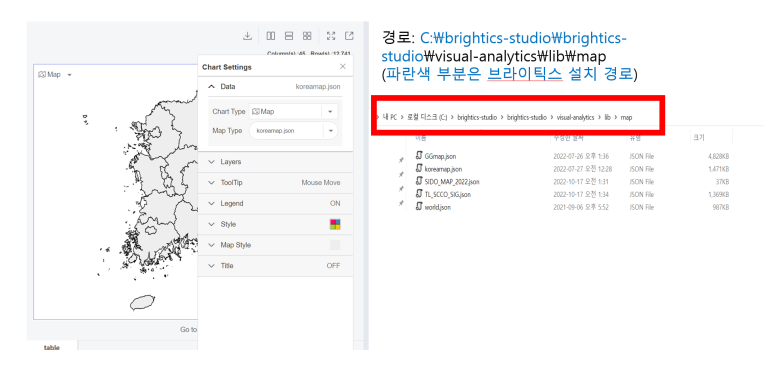This screenshot has width=773, height=369.
Task: Click the Mouse Move ToolTip value
Action: (x=321, y=183)
